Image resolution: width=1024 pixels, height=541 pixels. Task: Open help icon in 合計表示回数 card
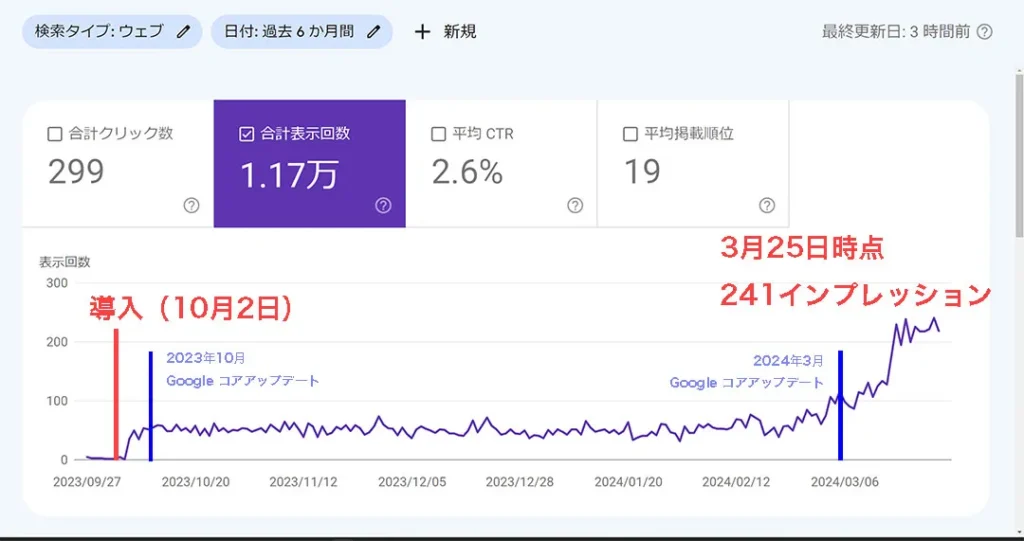(x=383, y=206)
